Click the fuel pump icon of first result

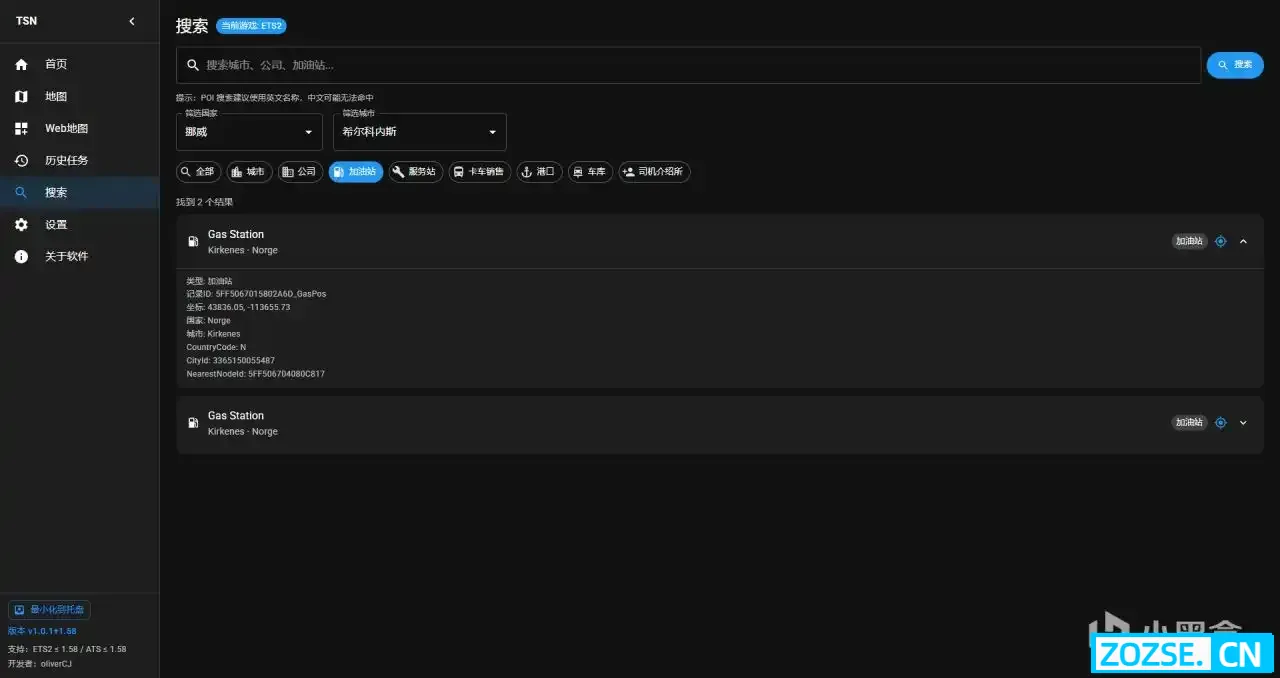pos(193,242)
